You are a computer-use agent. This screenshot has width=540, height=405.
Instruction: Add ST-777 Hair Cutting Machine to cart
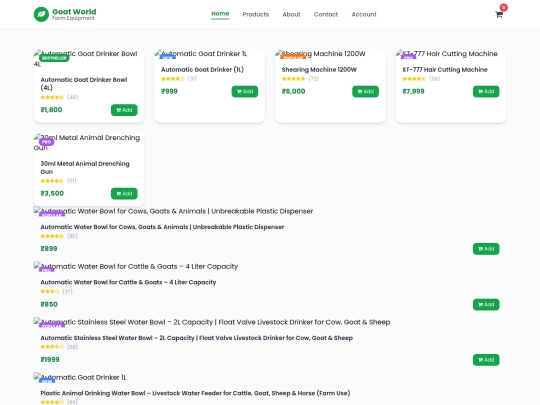click(x=486, y=92)
